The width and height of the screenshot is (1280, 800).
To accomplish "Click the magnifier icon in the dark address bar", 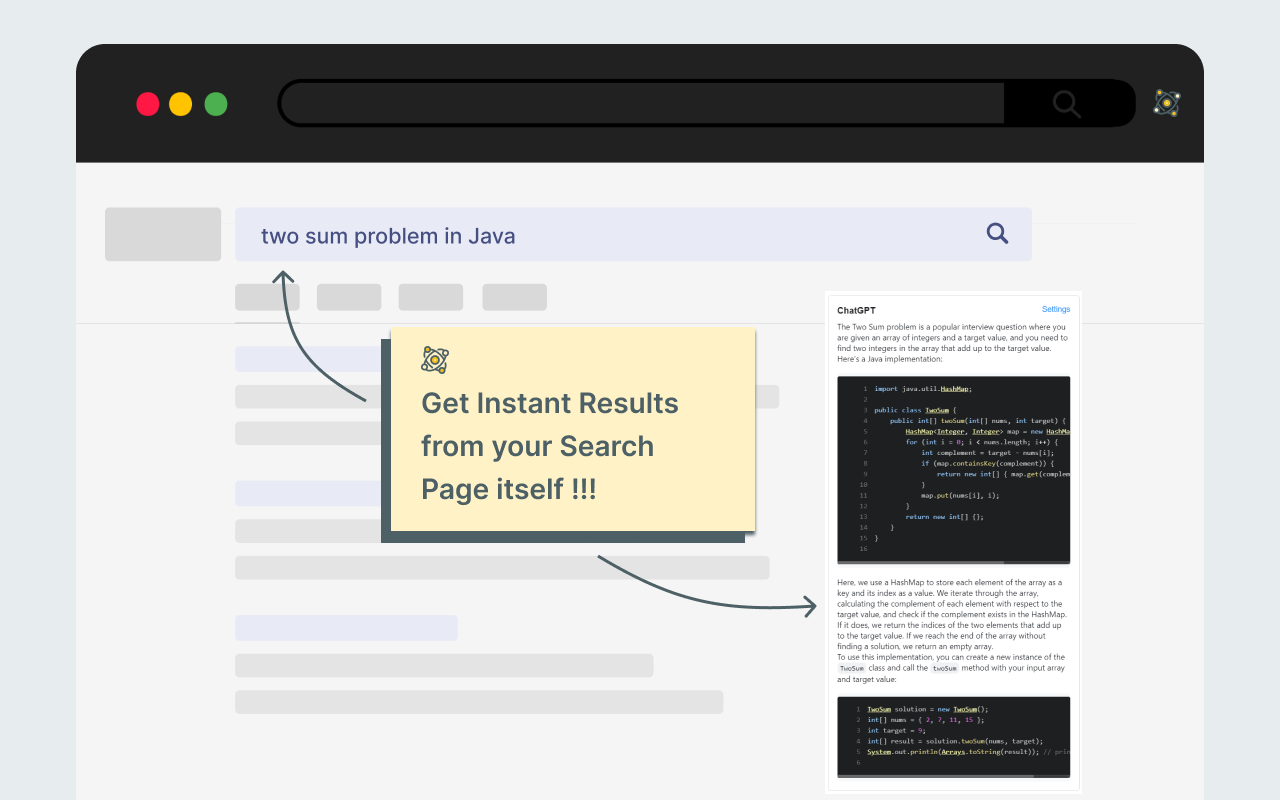I will (1067, 103).
